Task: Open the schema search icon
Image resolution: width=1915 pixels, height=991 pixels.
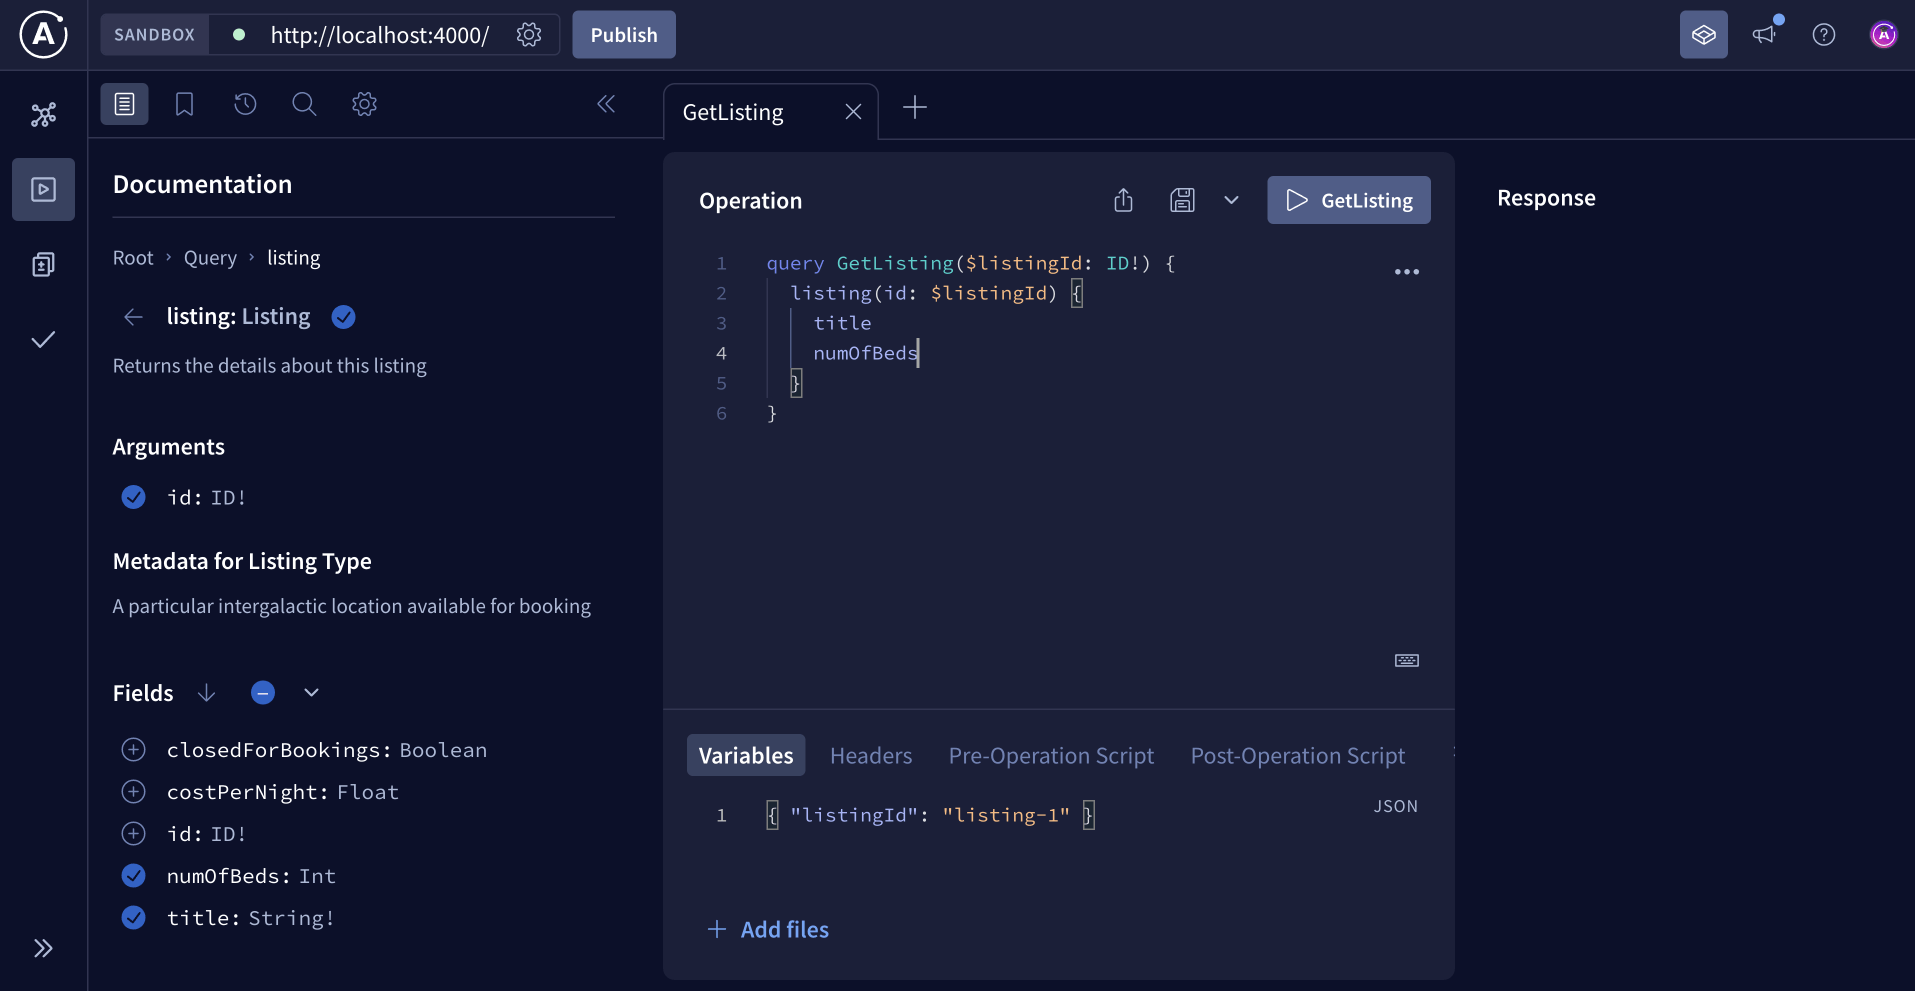Action: 304,104
